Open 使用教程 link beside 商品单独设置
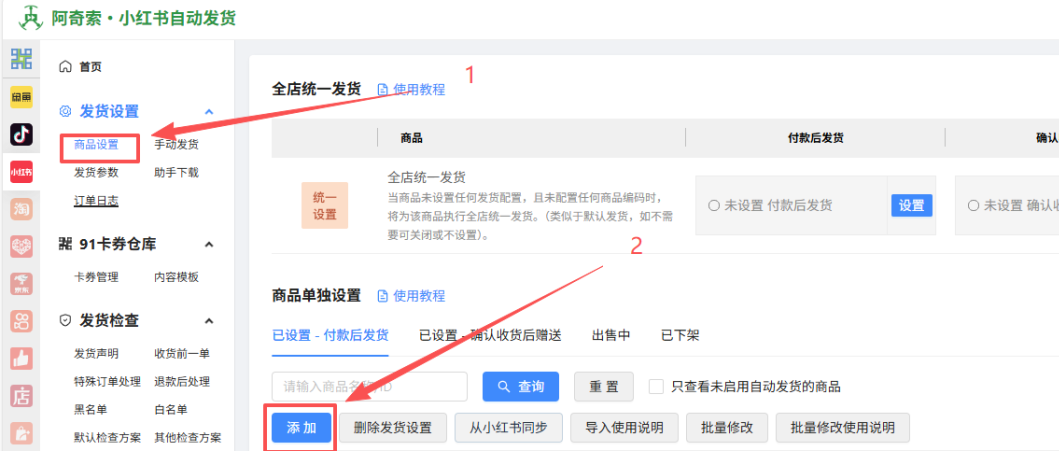1059x451 pixels. pyautogui.click(x=419, y=296)
